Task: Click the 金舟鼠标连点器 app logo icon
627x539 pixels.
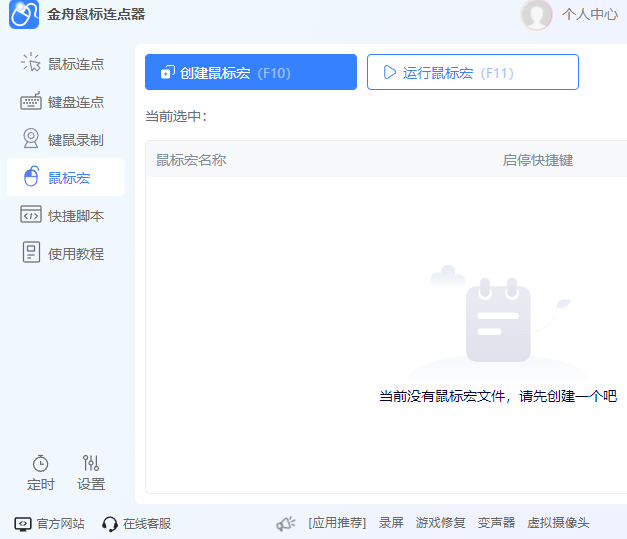Action: point(24,15)
